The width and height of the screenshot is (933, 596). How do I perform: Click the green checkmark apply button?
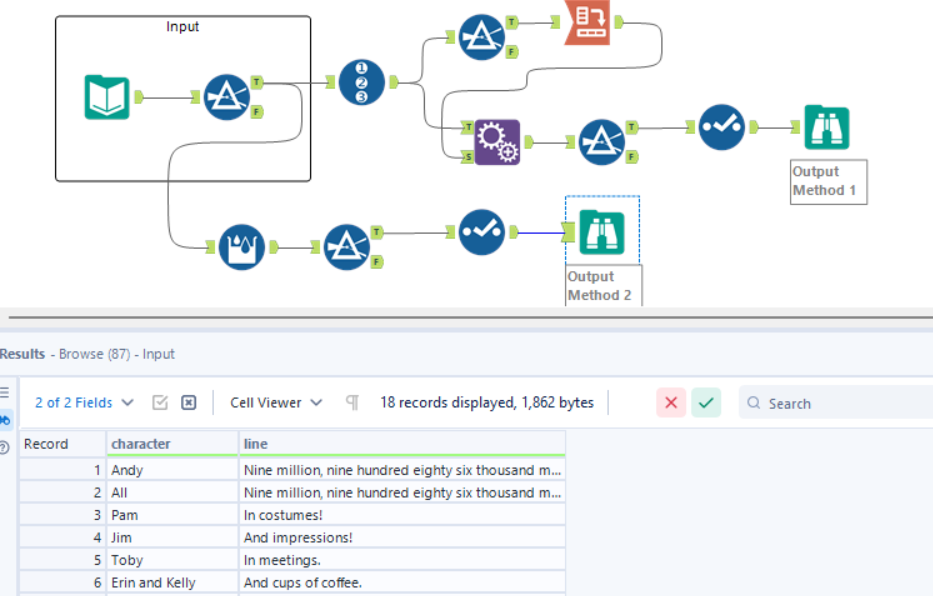click(x=706, y=403)
